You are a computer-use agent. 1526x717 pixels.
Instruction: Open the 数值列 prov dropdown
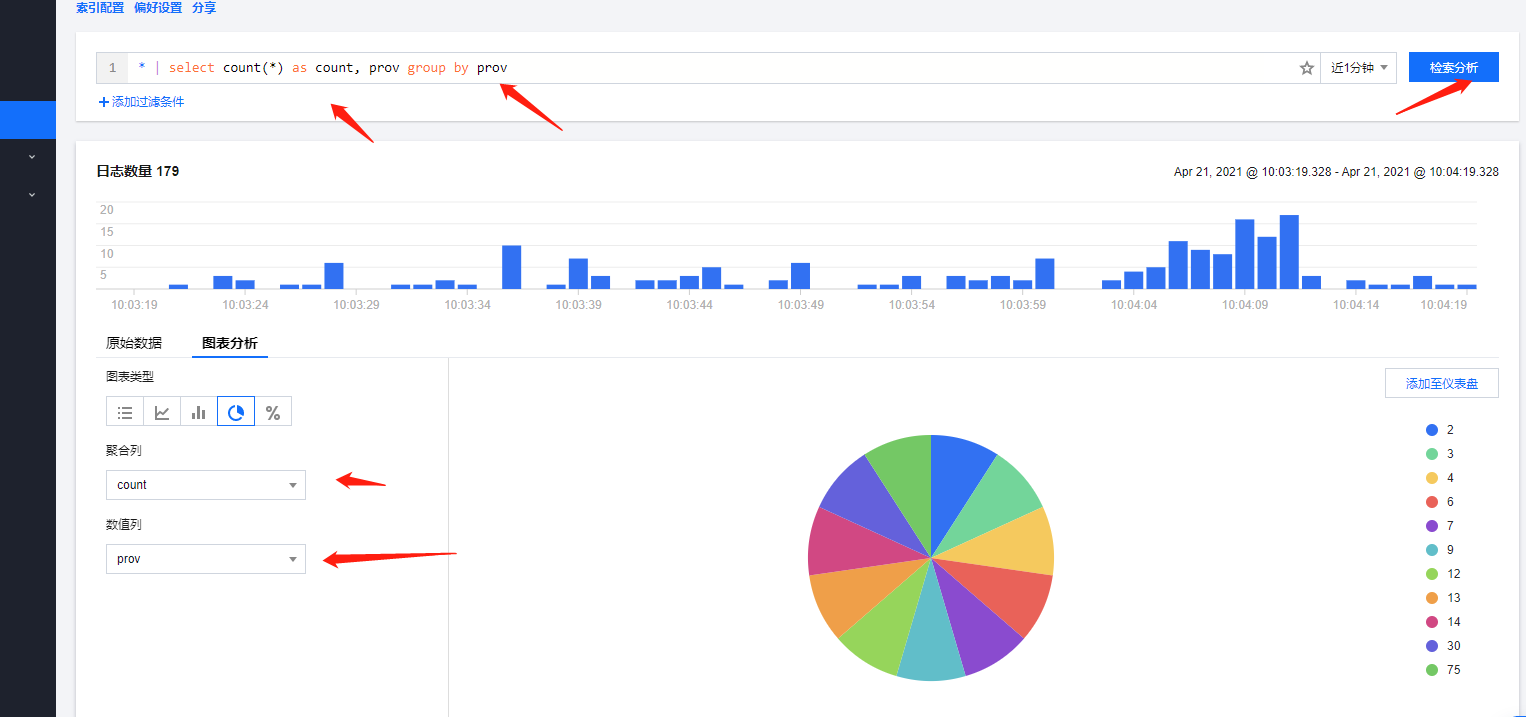[206, 559]
